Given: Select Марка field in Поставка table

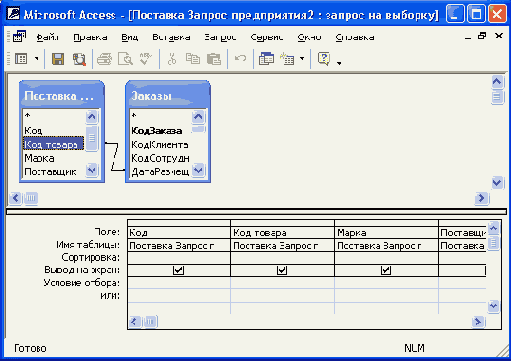Looking at the screenshot, I should [x=39, y=158].
